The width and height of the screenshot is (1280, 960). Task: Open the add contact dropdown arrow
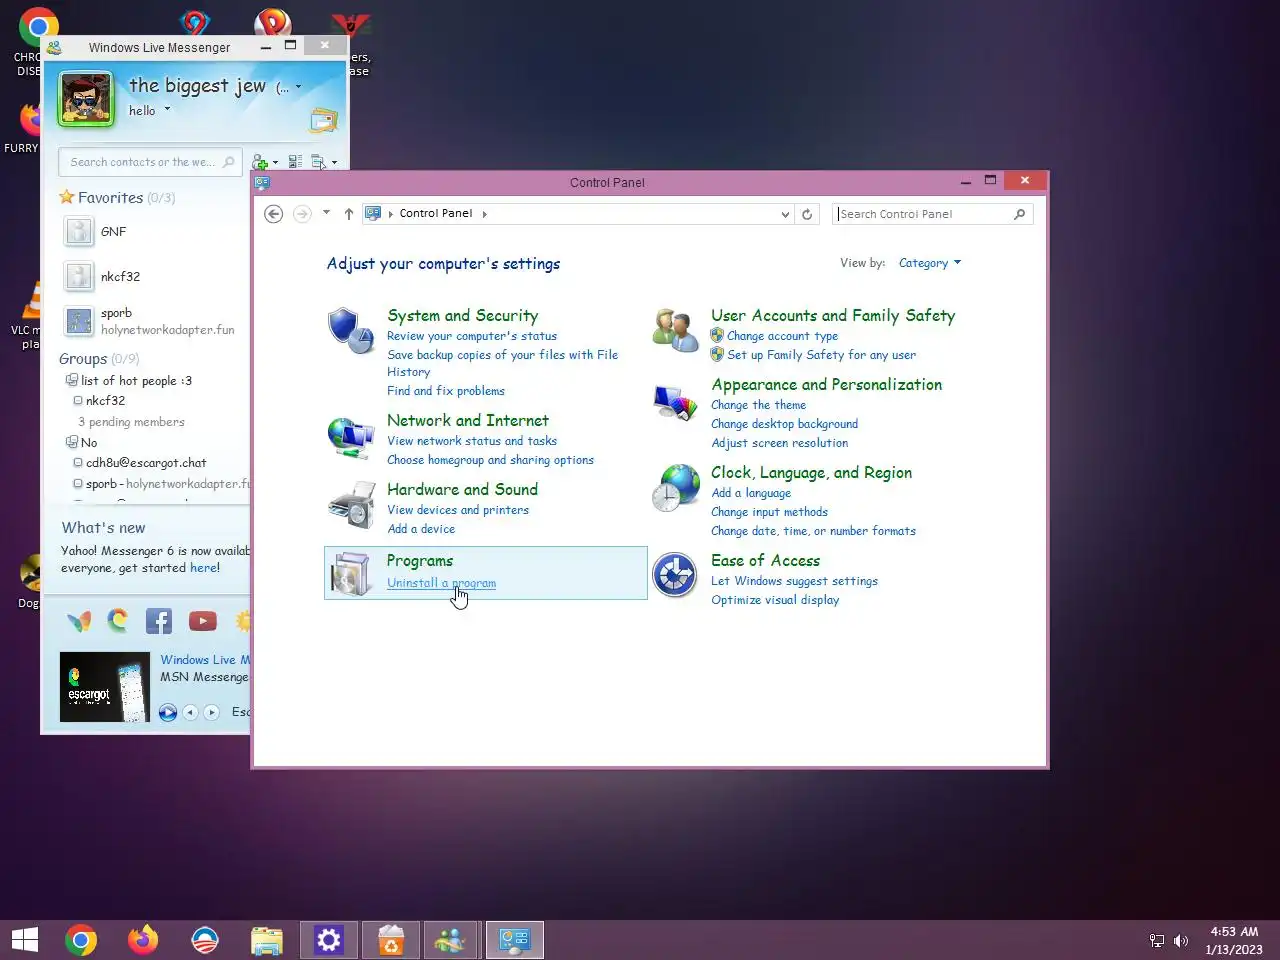(275, 163)
